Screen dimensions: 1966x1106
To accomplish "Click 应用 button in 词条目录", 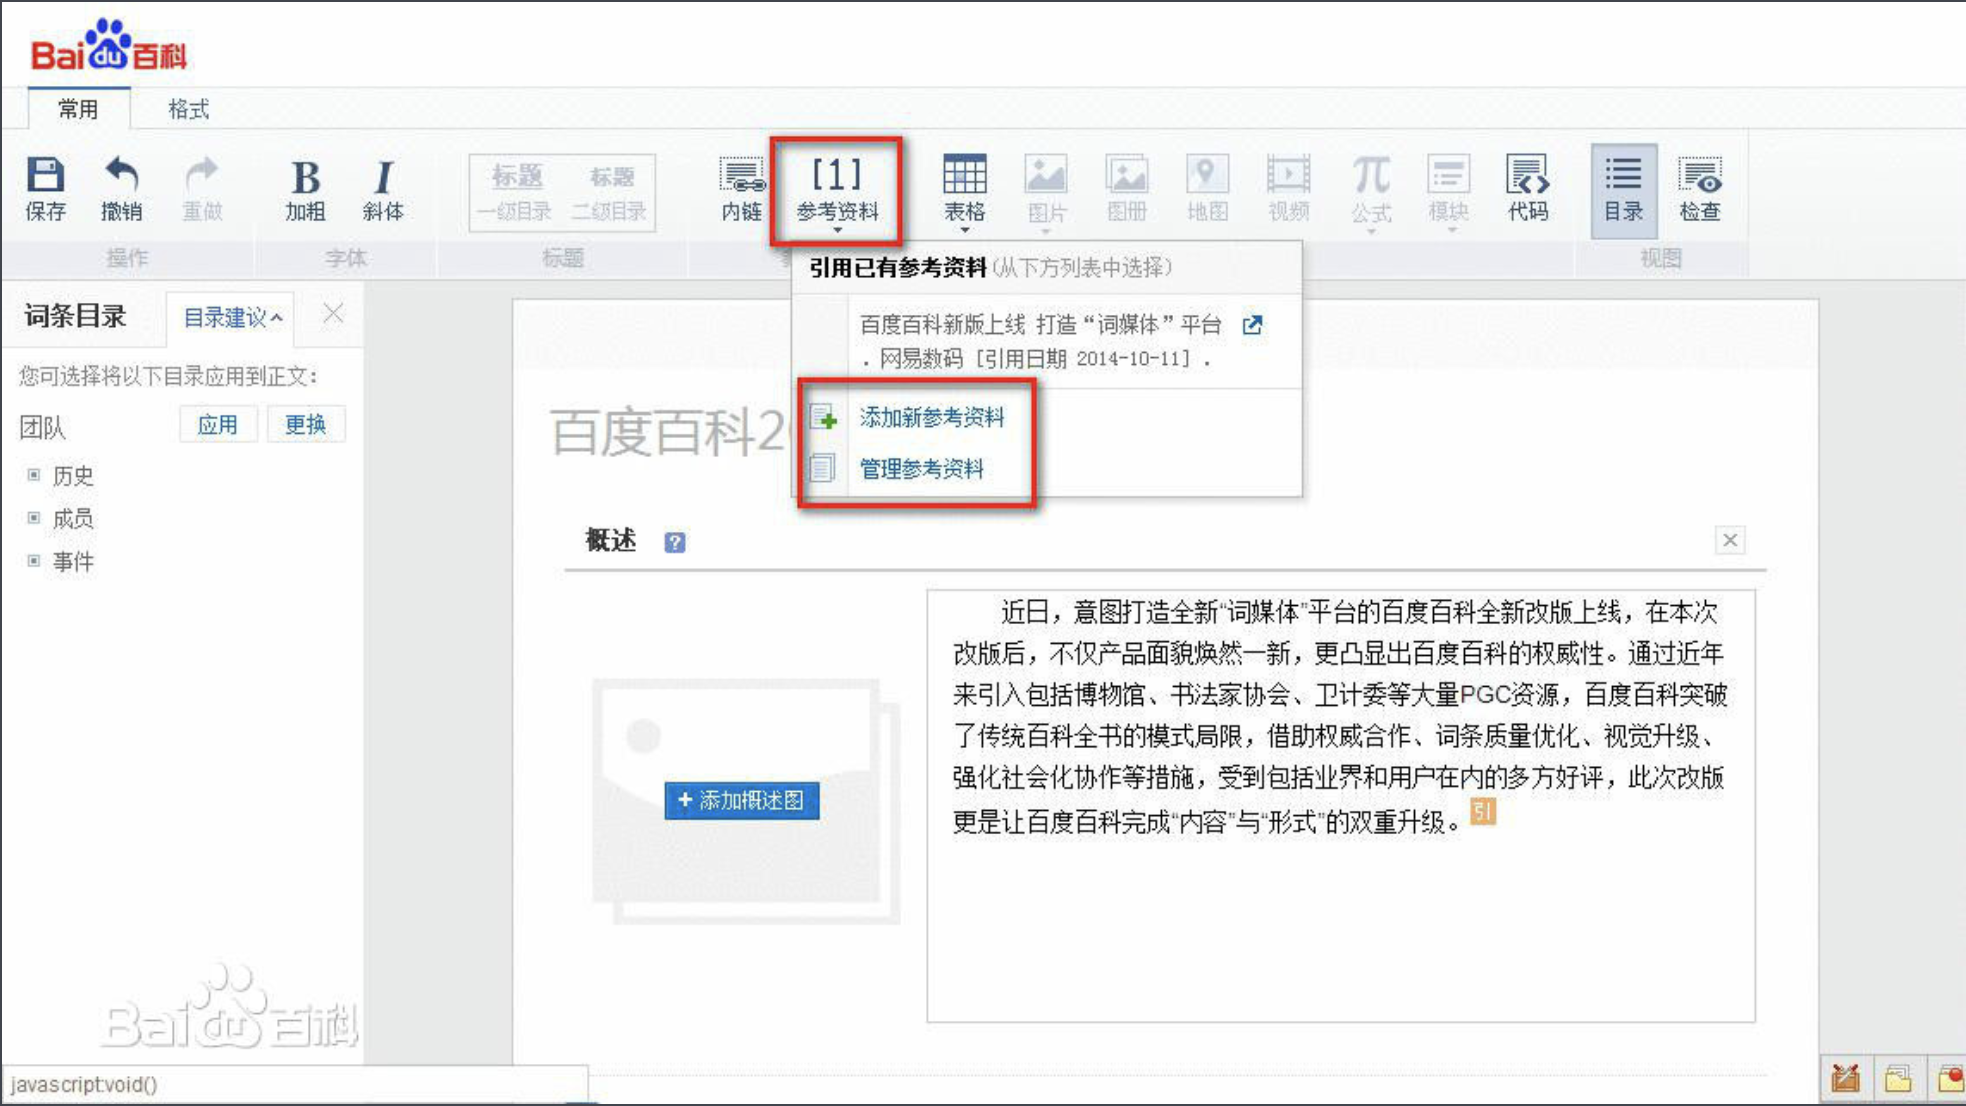I will tap(216, 425).
